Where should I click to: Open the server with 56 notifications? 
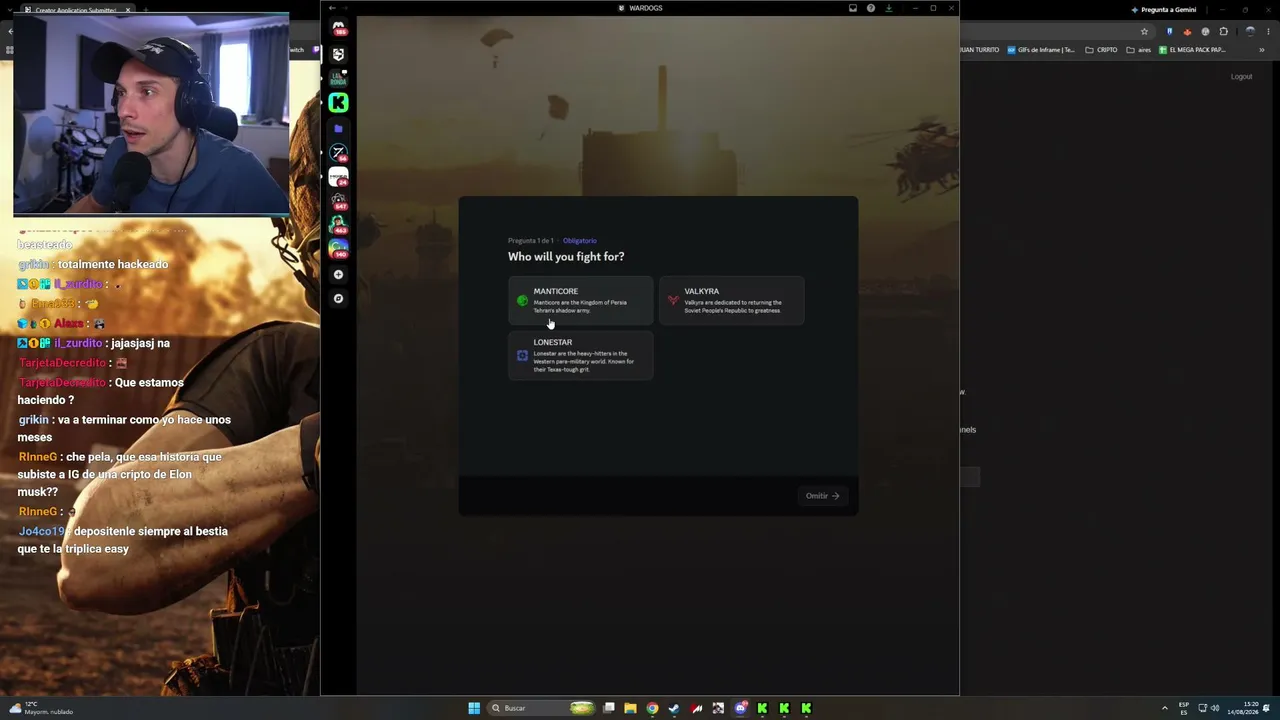coord(339,153)
